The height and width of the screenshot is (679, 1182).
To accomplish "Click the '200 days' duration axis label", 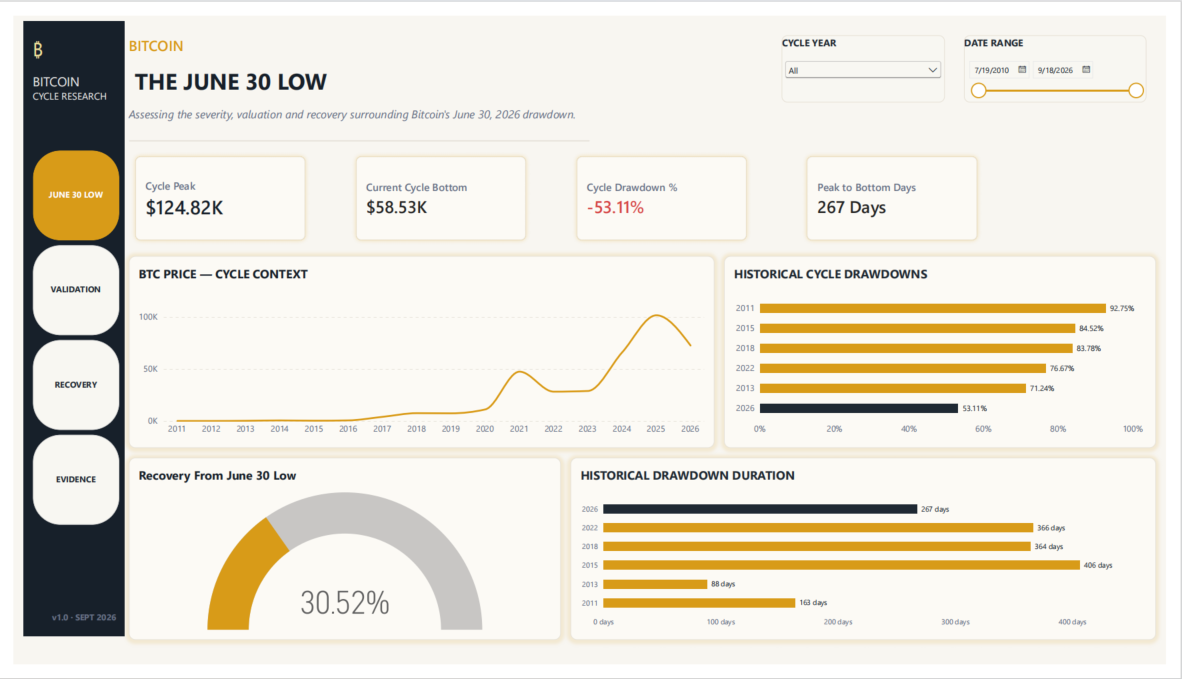I will [x=838, y=622].
